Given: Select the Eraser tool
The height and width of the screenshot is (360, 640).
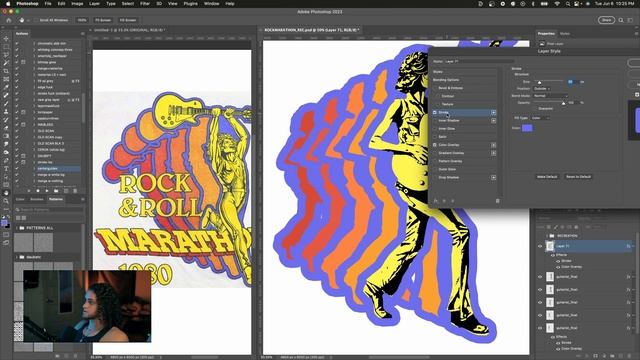Looking at the screenshot, I should [x=6, y=128].
